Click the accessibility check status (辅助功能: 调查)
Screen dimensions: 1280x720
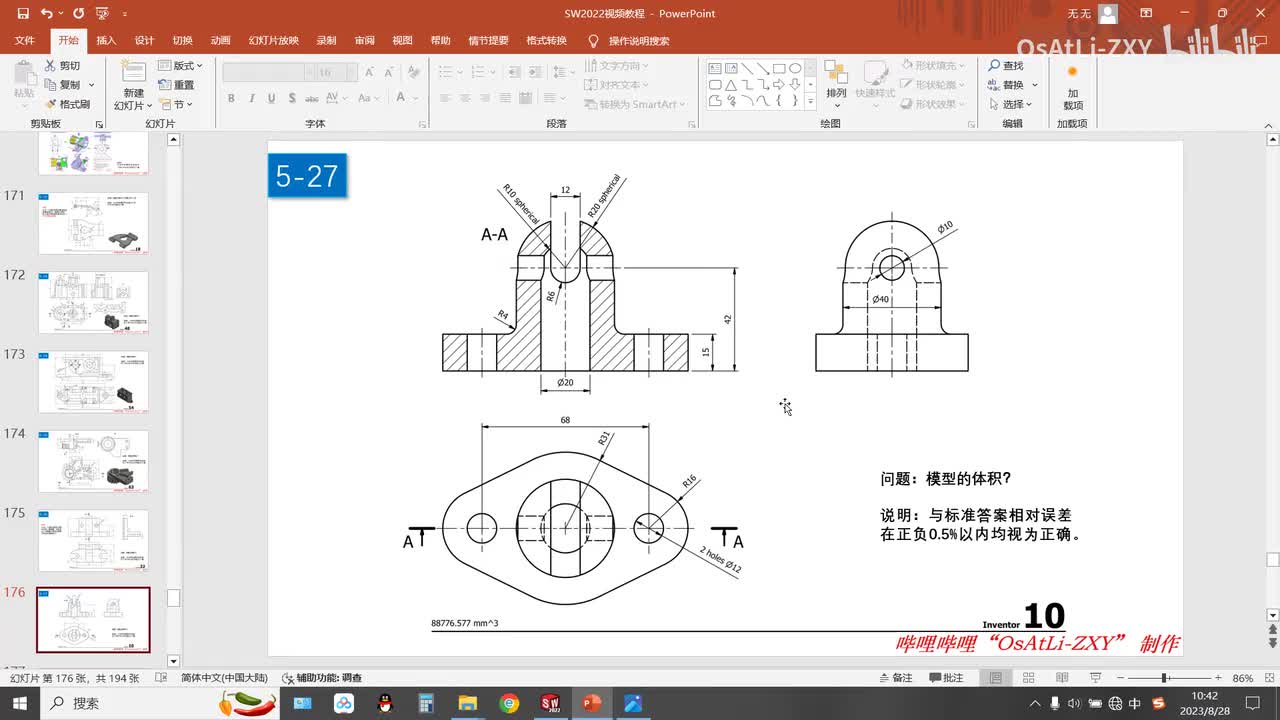click(x=322, y=677)
